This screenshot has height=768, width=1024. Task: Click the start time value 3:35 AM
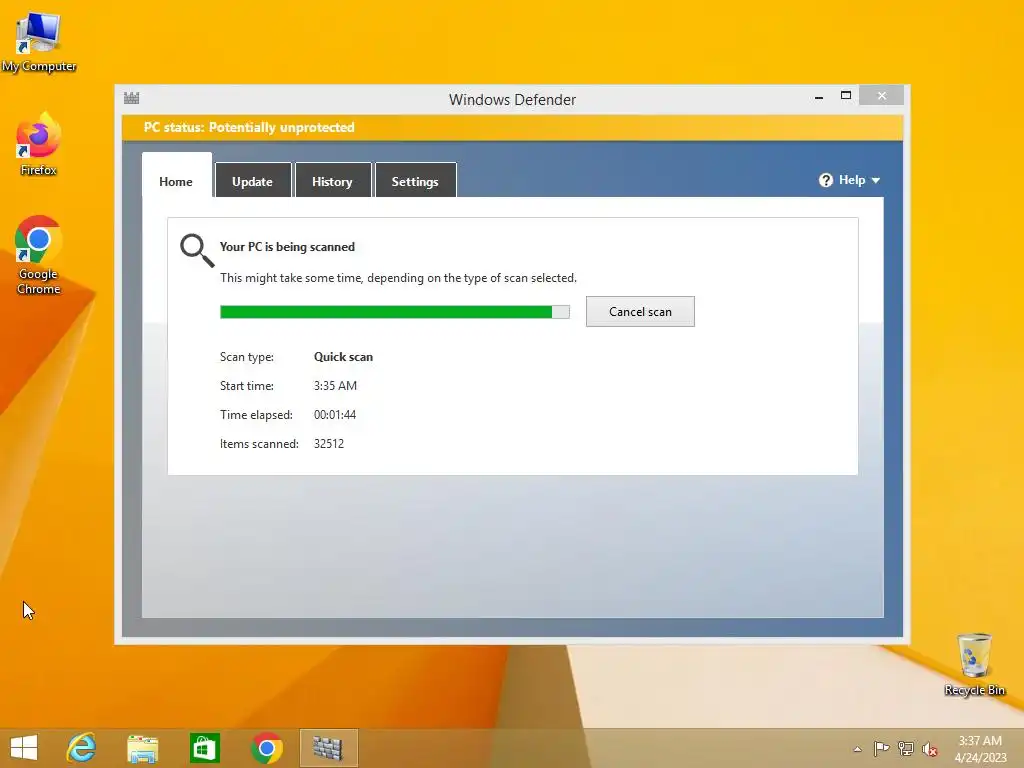(x=335, y=386)
